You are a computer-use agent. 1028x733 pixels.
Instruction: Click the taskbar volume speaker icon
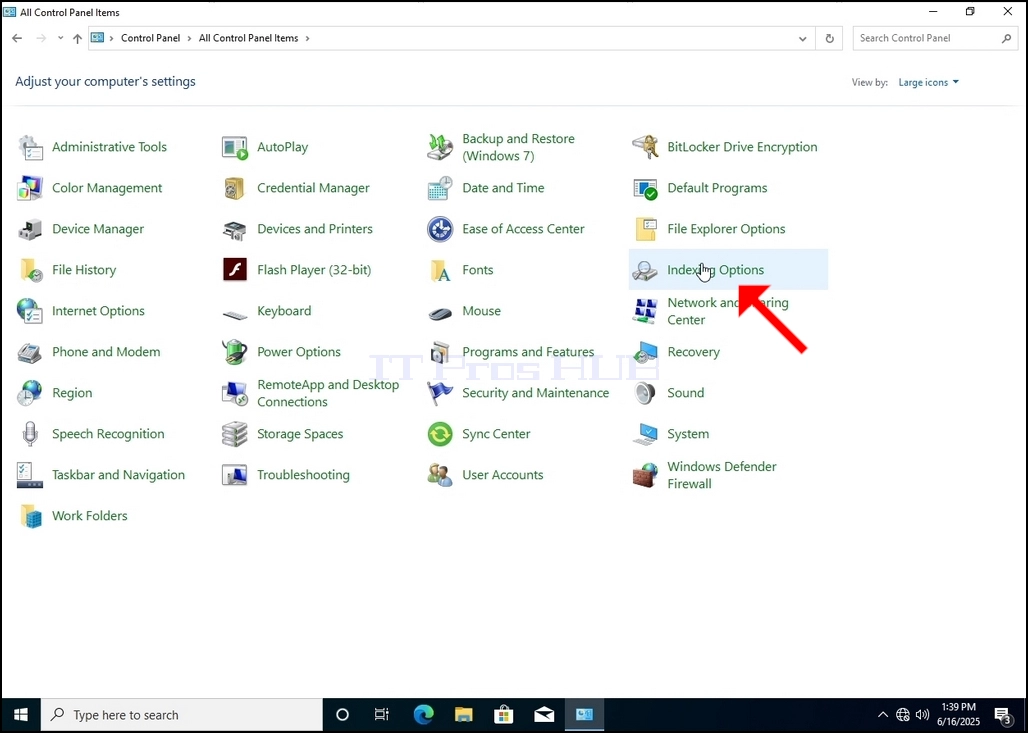click(922, 715)
